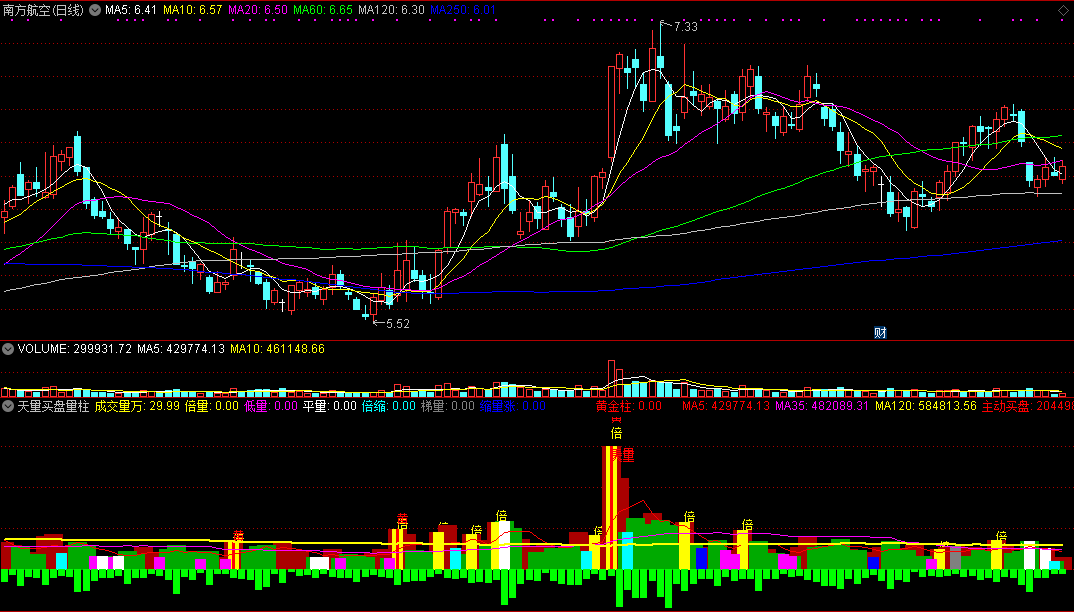Click the 7.33 high price annotation

click(686, 27)
